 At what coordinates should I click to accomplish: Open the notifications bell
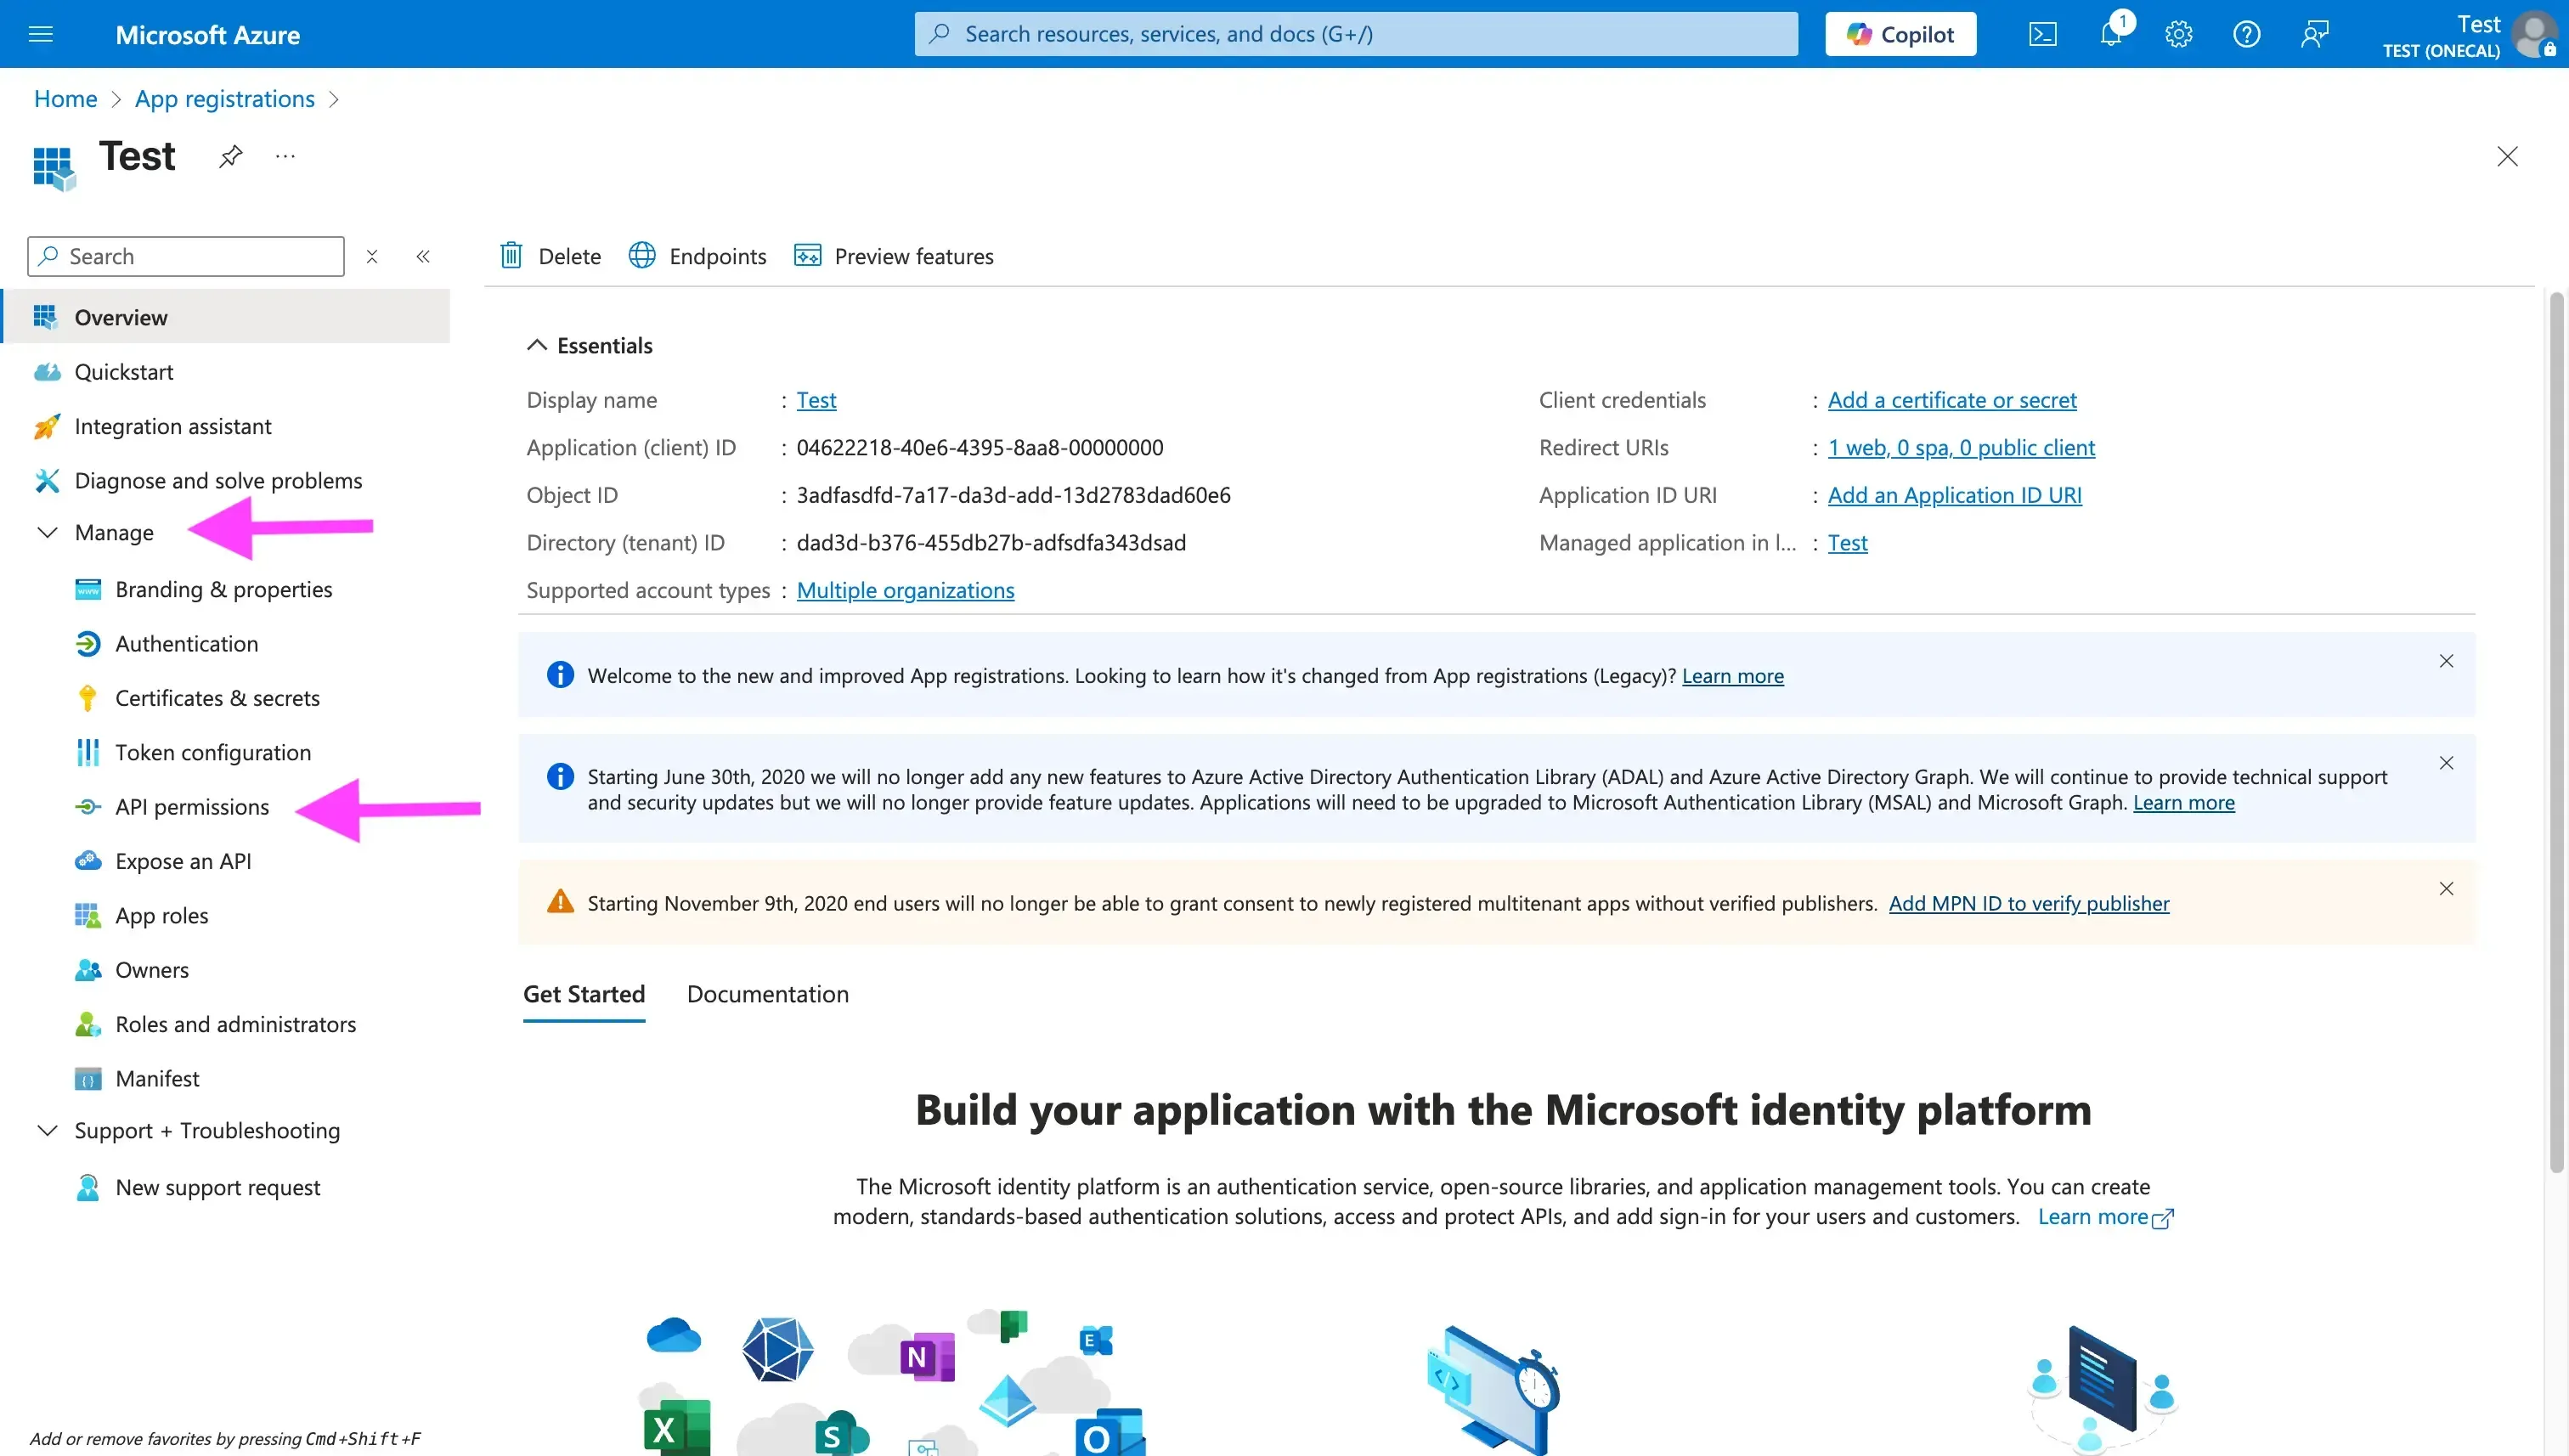2110,33
